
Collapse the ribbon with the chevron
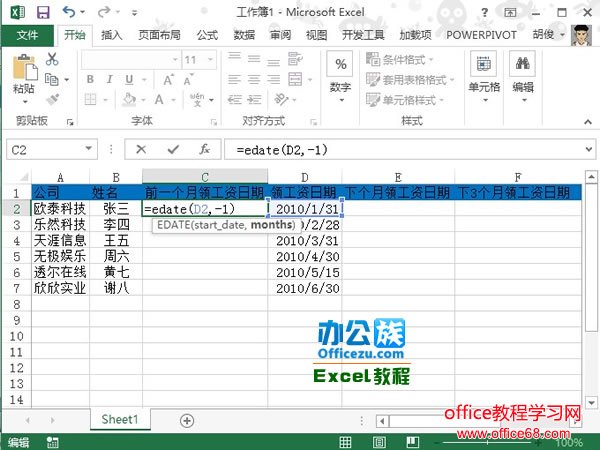tap(588, 122)
